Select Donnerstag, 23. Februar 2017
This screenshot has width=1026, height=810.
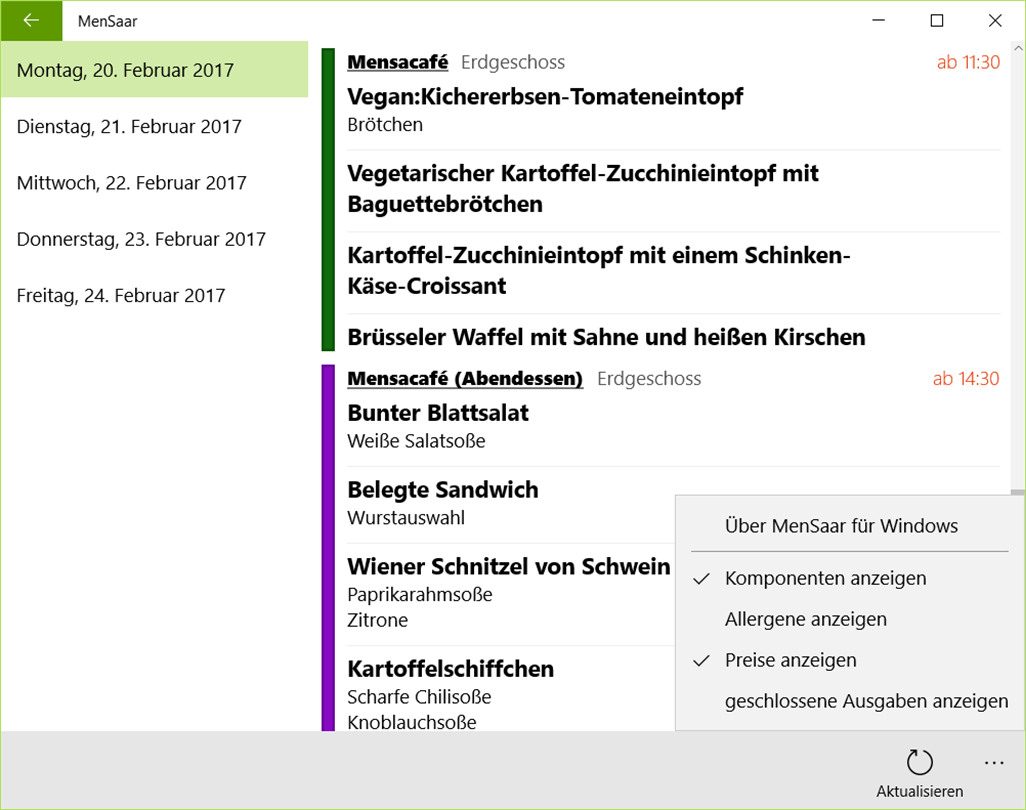pos(141,239)
